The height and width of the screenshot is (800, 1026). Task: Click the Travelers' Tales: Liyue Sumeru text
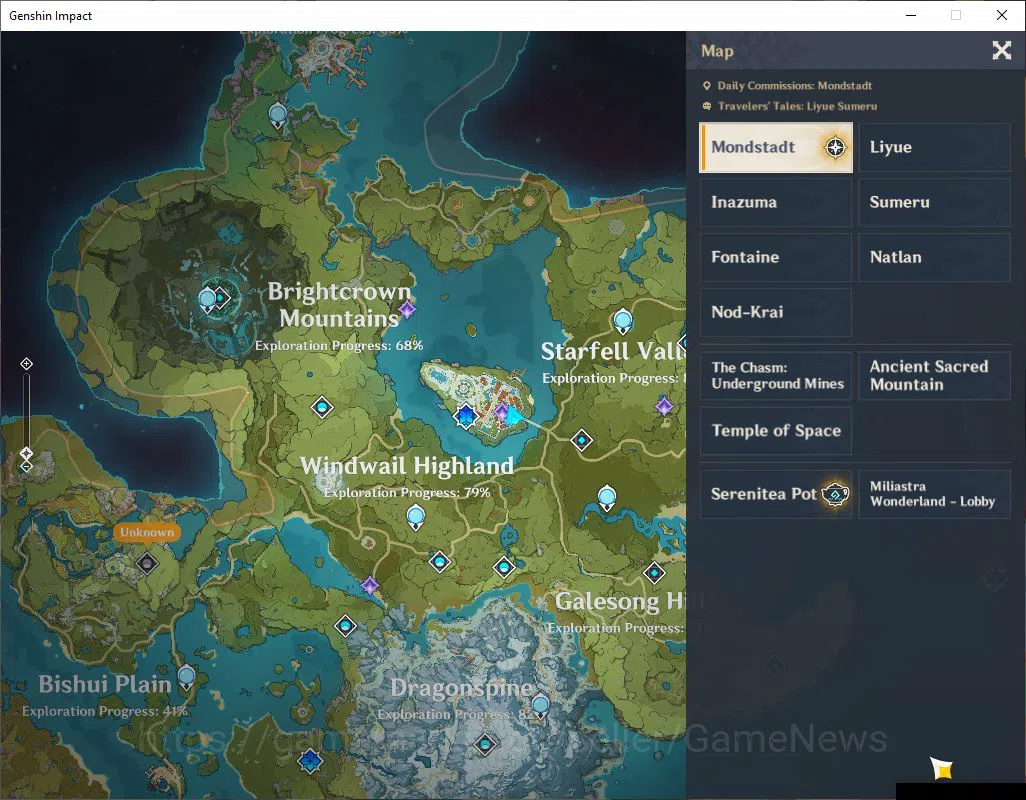[x=797, y=106]
